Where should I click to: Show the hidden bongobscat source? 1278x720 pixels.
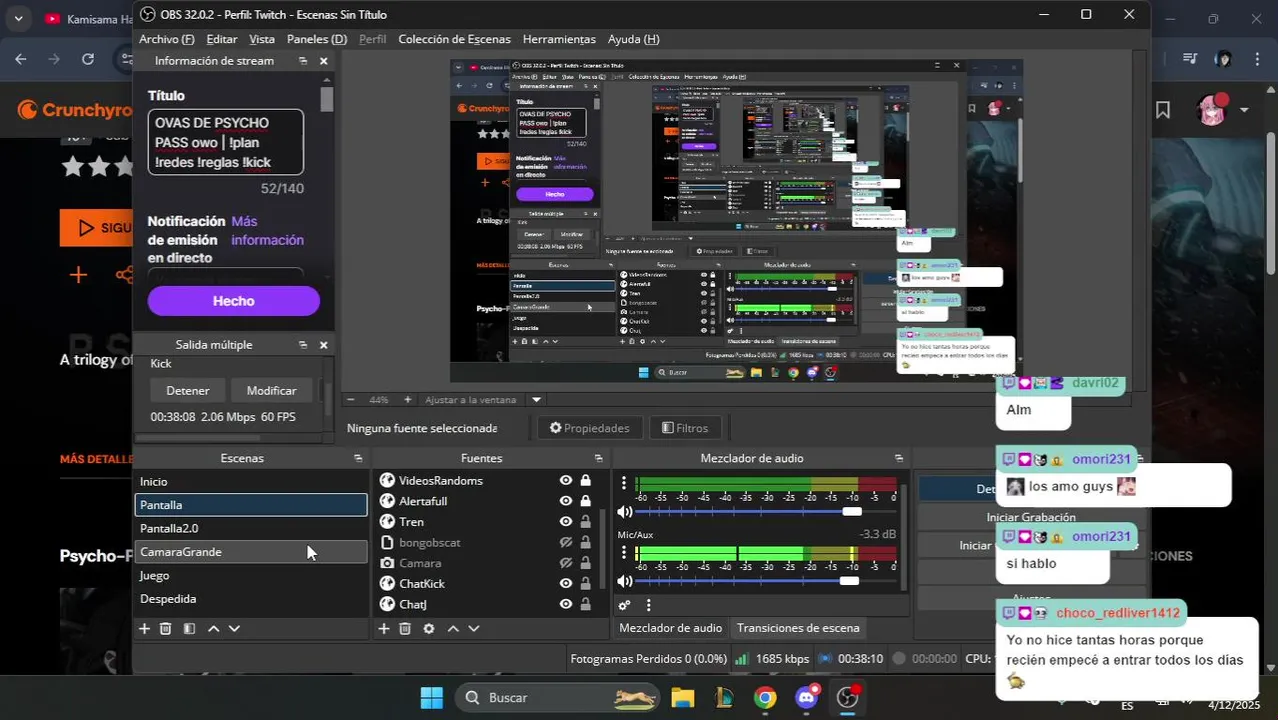point(566,542)
